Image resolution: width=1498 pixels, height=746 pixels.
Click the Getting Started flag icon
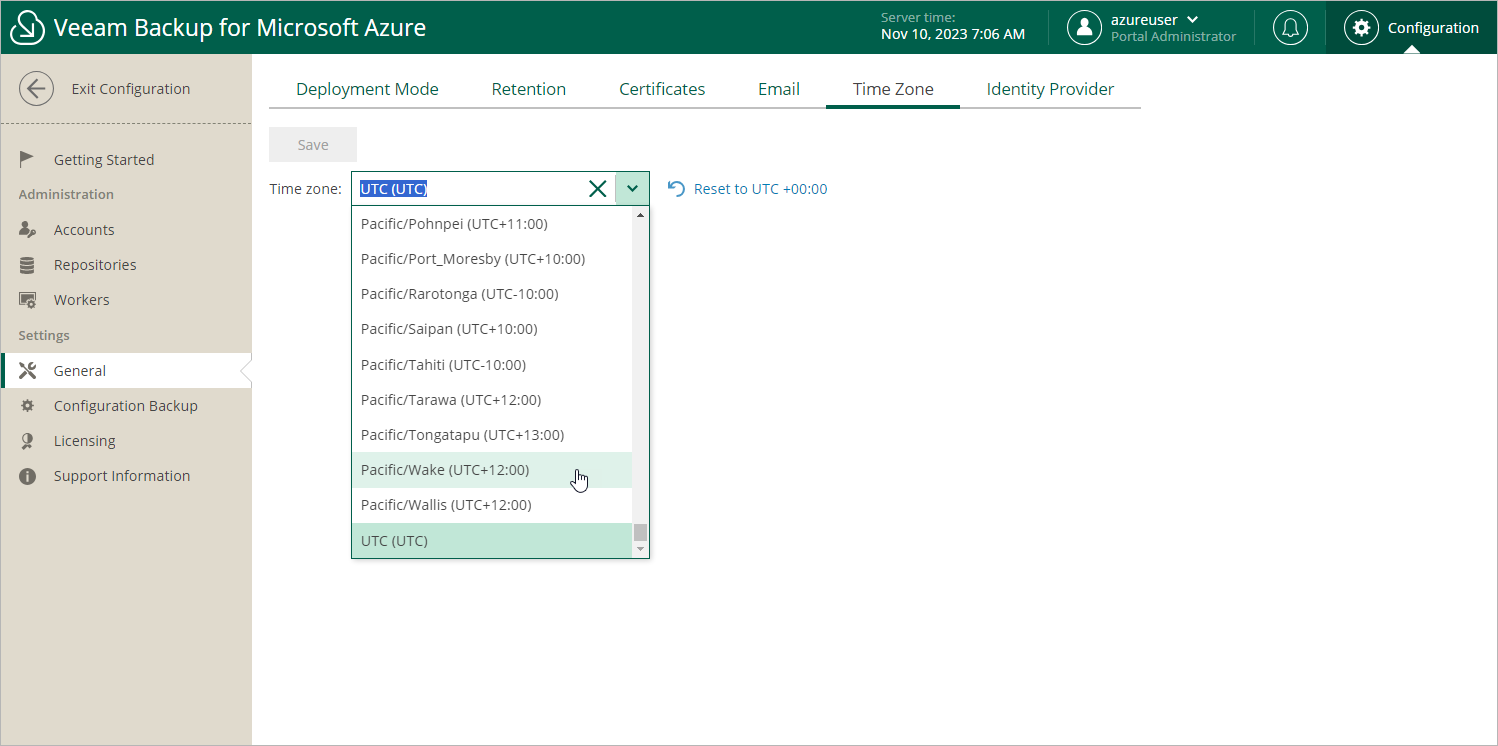point(28,159)
